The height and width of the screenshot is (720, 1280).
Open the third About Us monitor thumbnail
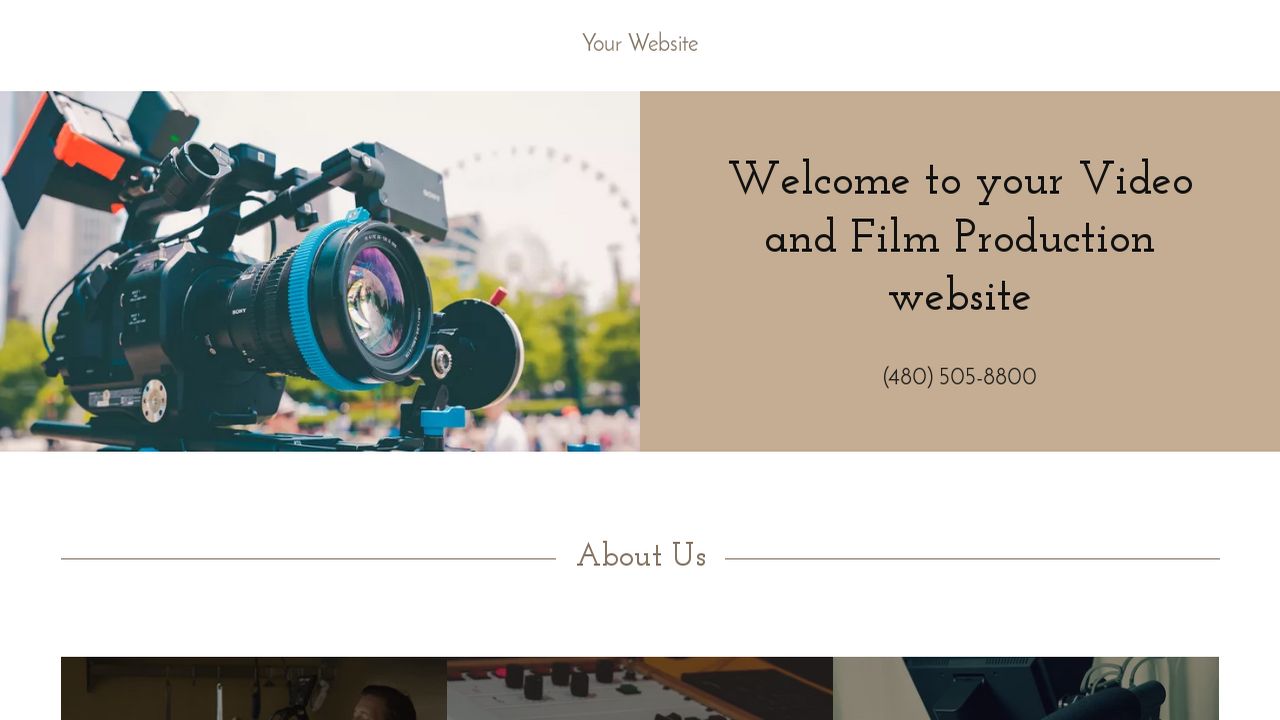[x=1026, y=688]
